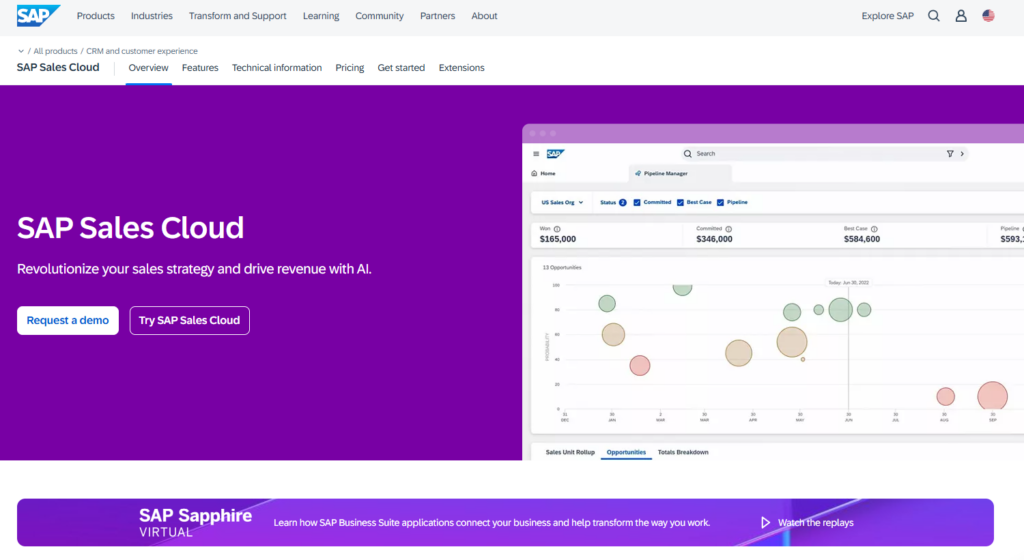1024x560 pixels.
Task: Click the SAP Sapphire Virtual banner title
Action: tap(195, 523)
